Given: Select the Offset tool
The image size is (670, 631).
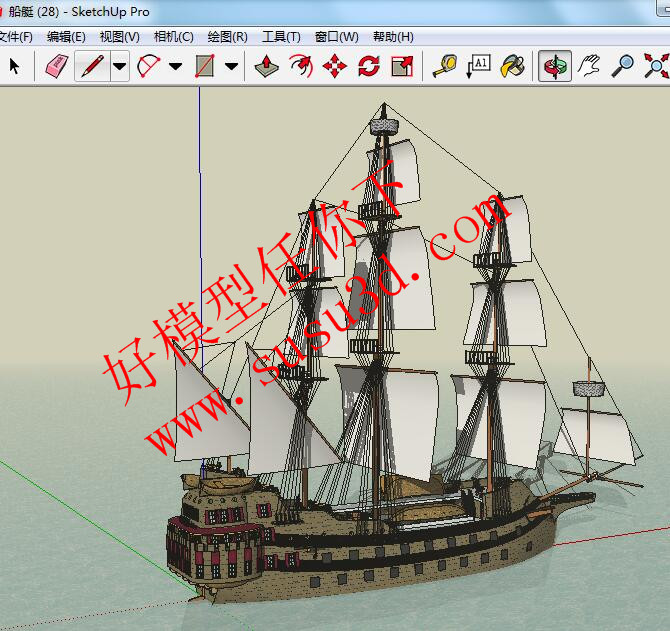Looking at the screenshot, I should (301, 66).
